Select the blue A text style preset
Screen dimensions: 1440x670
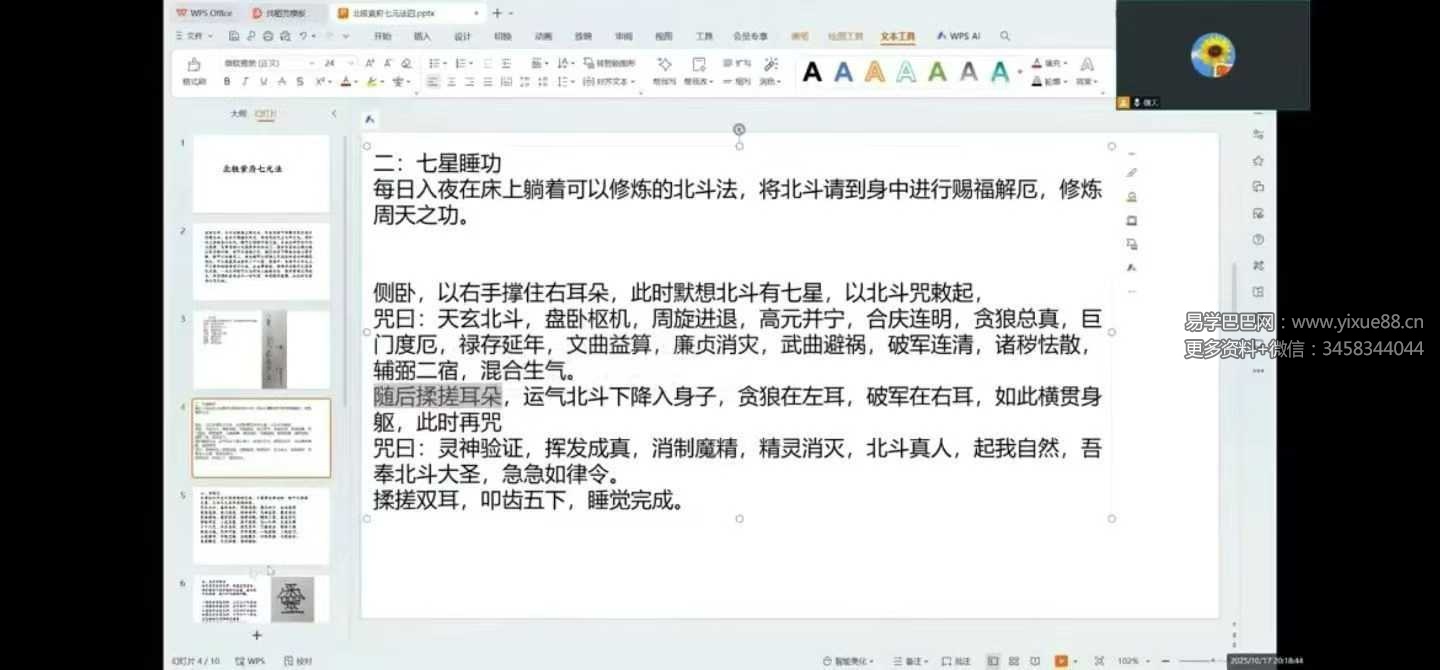coord(844,72)
